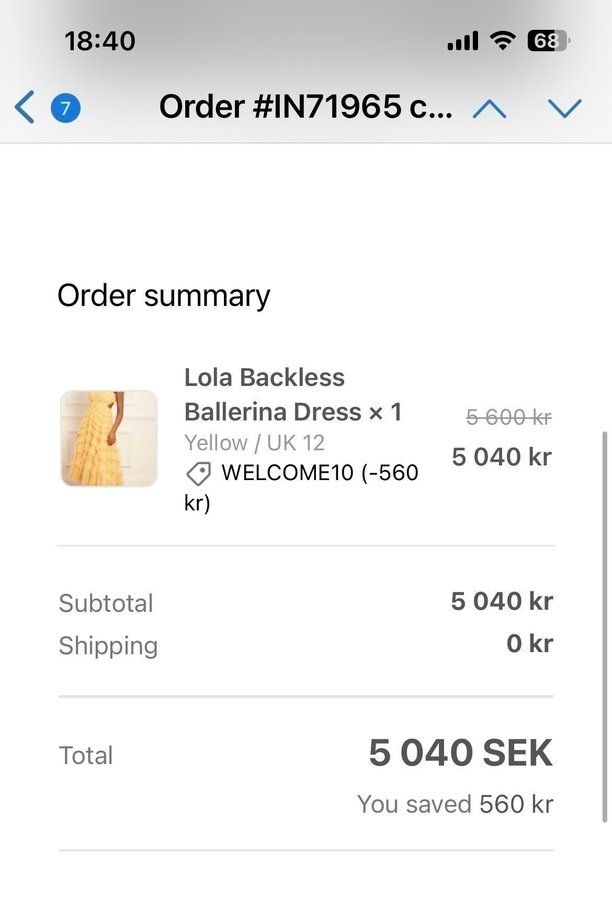Go to next message with down chevron

565,108
